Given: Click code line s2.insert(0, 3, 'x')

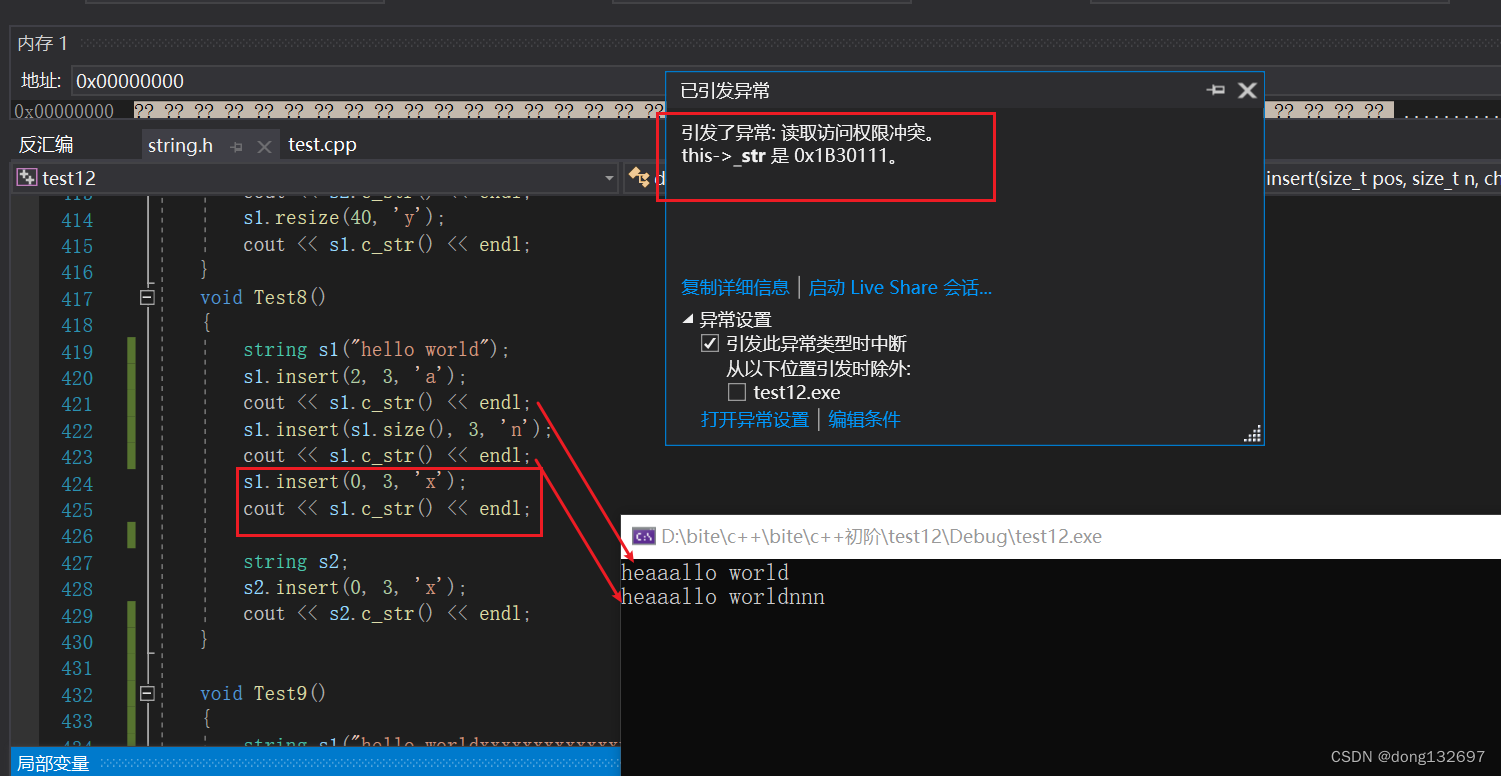Looking at the screenshot, I should (x=355, y=588).
